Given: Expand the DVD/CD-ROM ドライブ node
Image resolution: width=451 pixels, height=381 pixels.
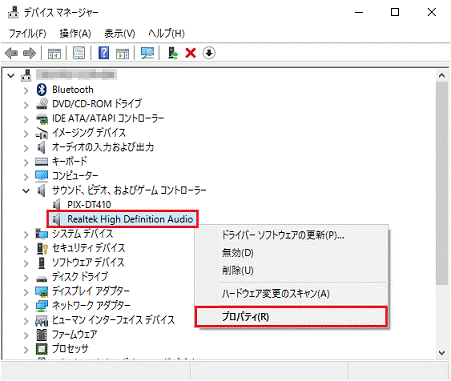Looking at the screenshot, I should point(26,105).
